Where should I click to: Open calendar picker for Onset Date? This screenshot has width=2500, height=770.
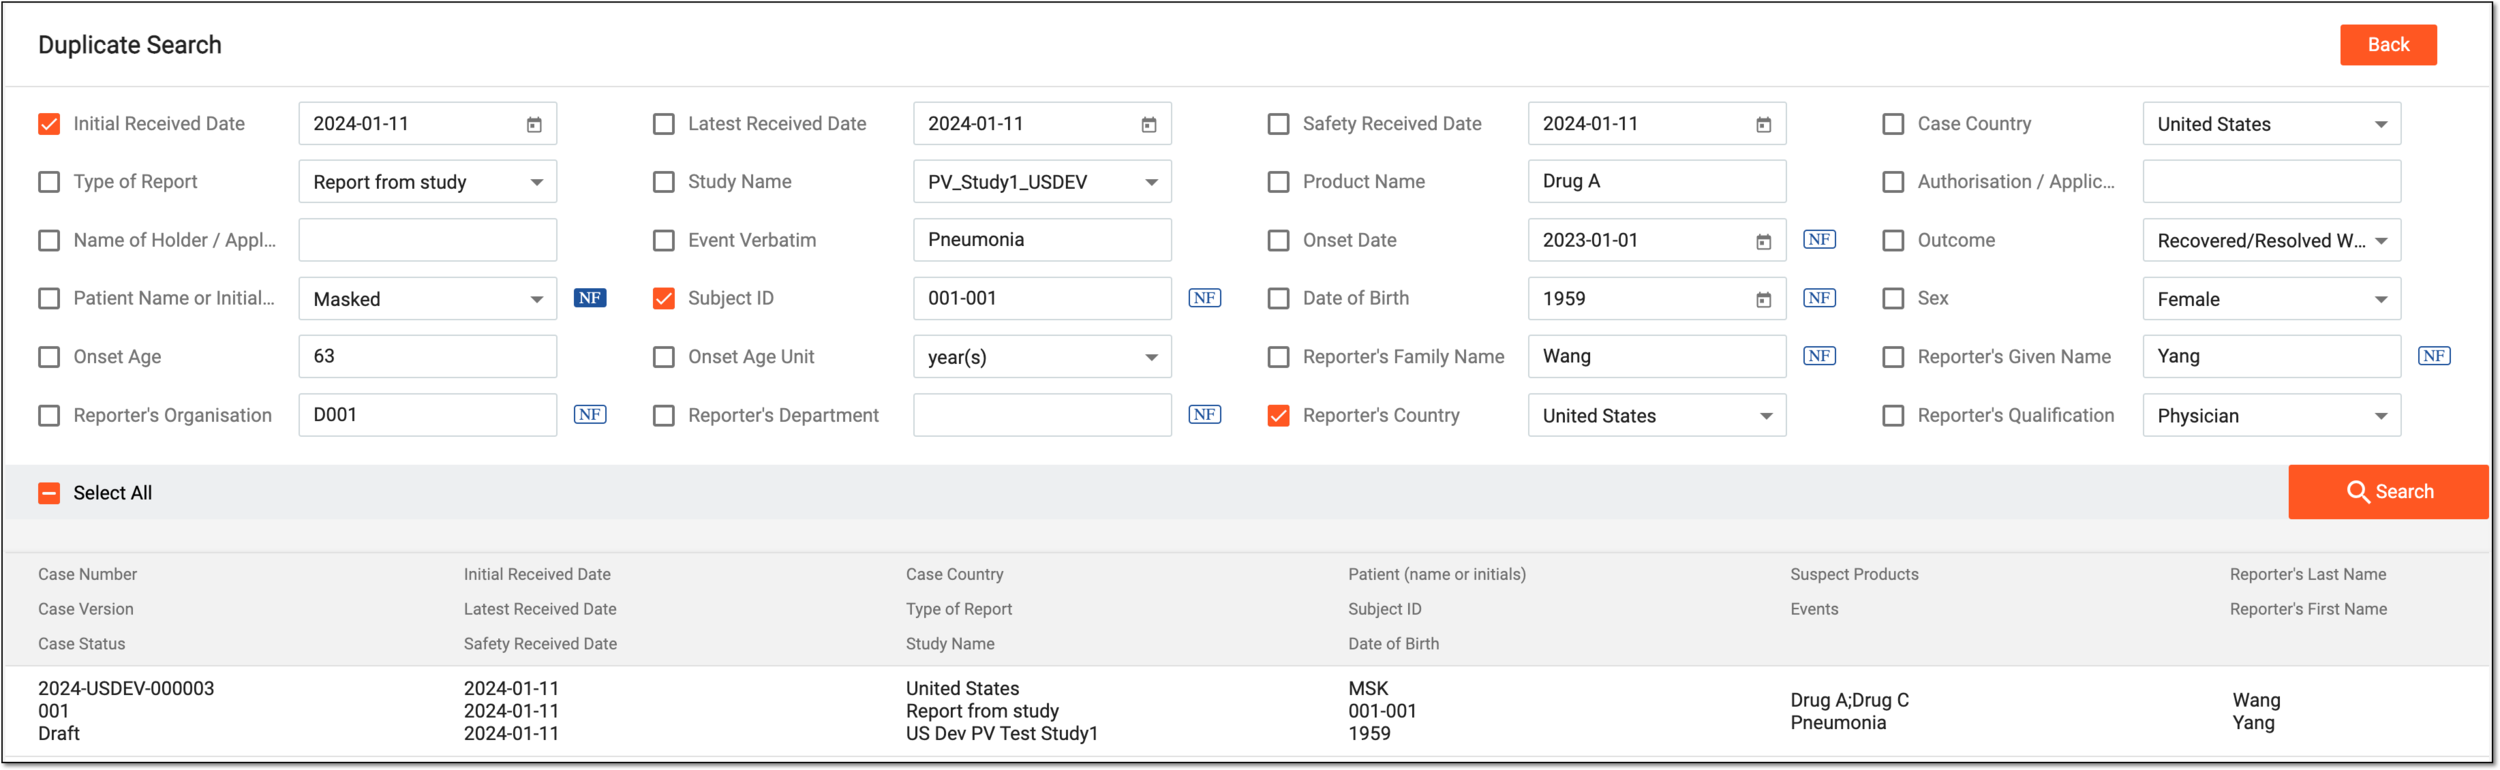pyautogui.click(x=1764, y=241)
